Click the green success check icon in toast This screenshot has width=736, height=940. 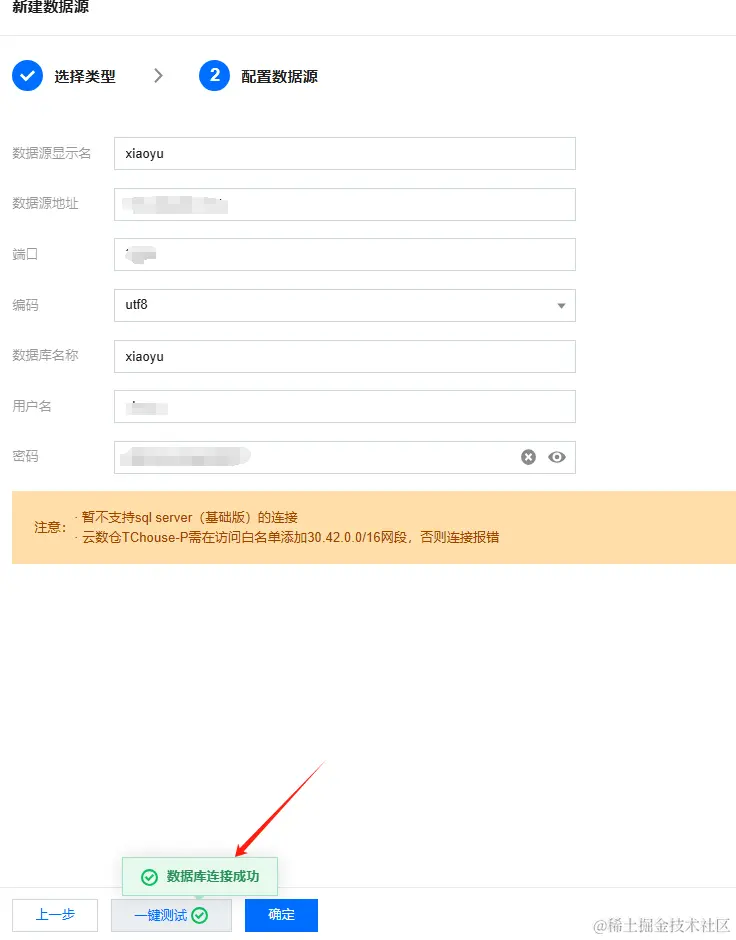click(x=149, y=877)
